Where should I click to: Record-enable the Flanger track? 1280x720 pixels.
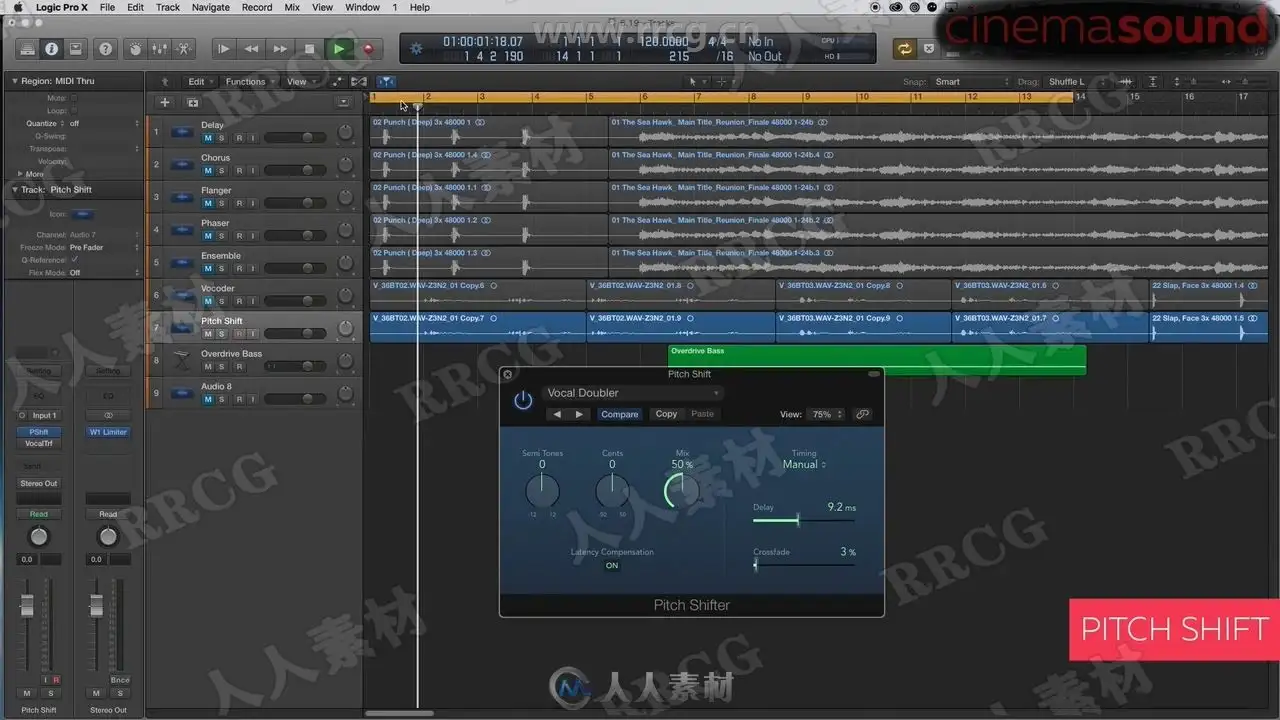(238, 203)
